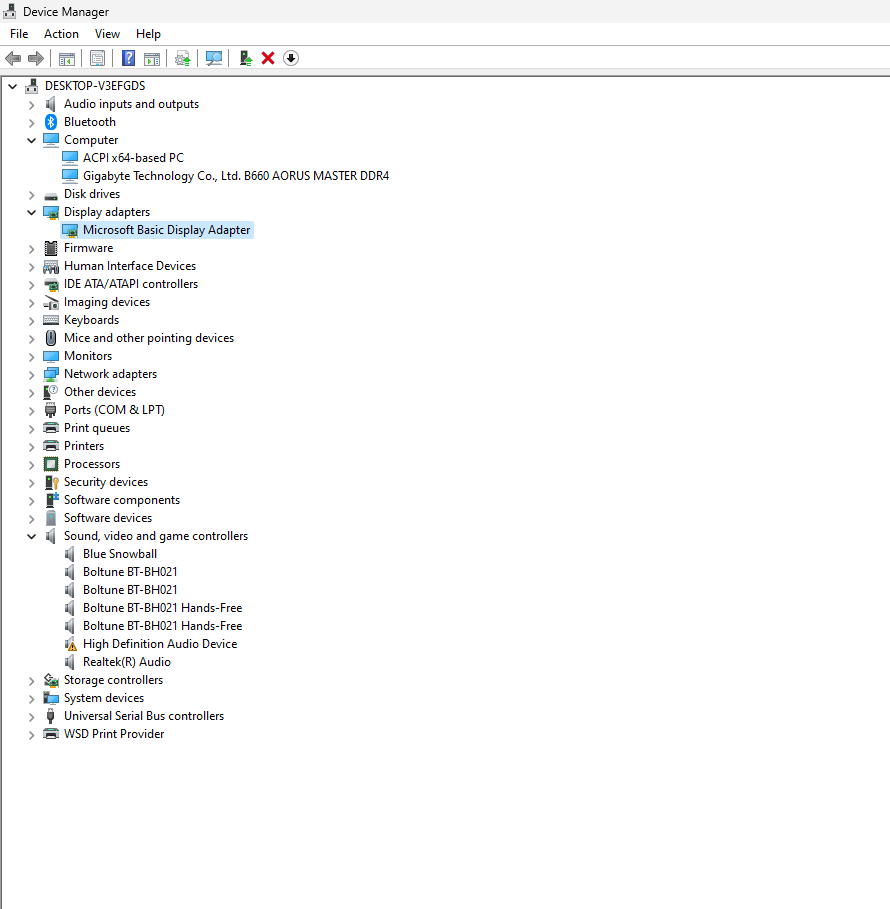This screenshot has width=890, height=909.
Task: Open the File menu
Action: 19,34
